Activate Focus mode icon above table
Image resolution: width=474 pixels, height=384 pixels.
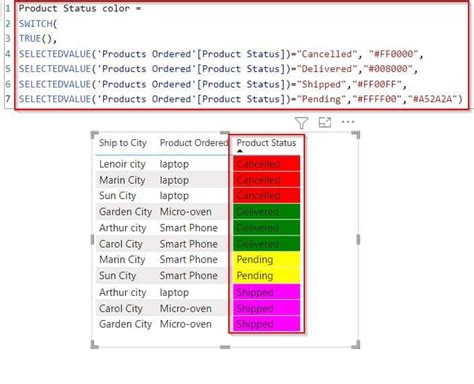[325, 122]
